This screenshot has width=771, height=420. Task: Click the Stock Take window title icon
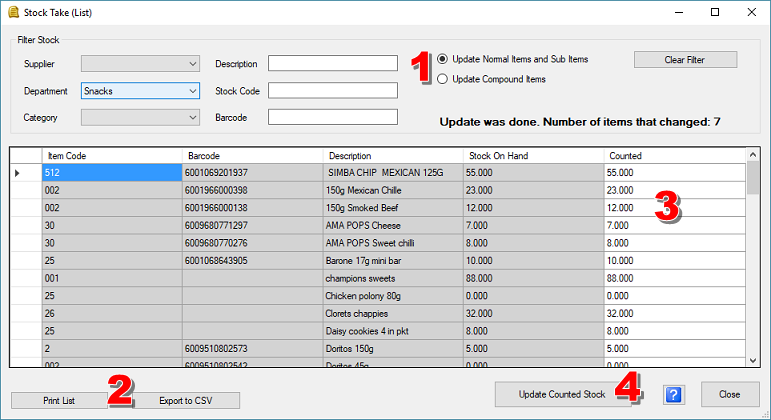point(11,12)
